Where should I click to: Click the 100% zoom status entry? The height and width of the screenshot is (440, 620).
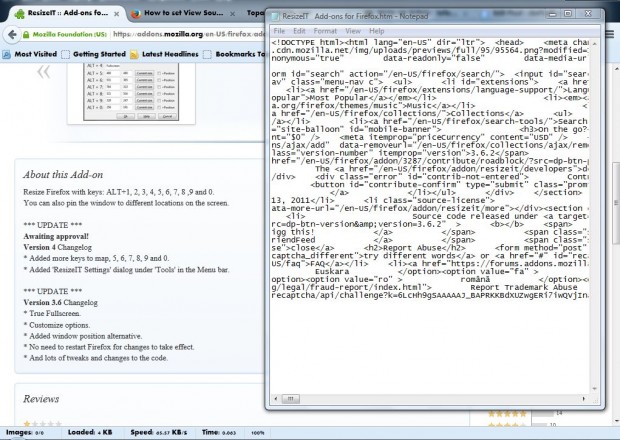[257, 433]
